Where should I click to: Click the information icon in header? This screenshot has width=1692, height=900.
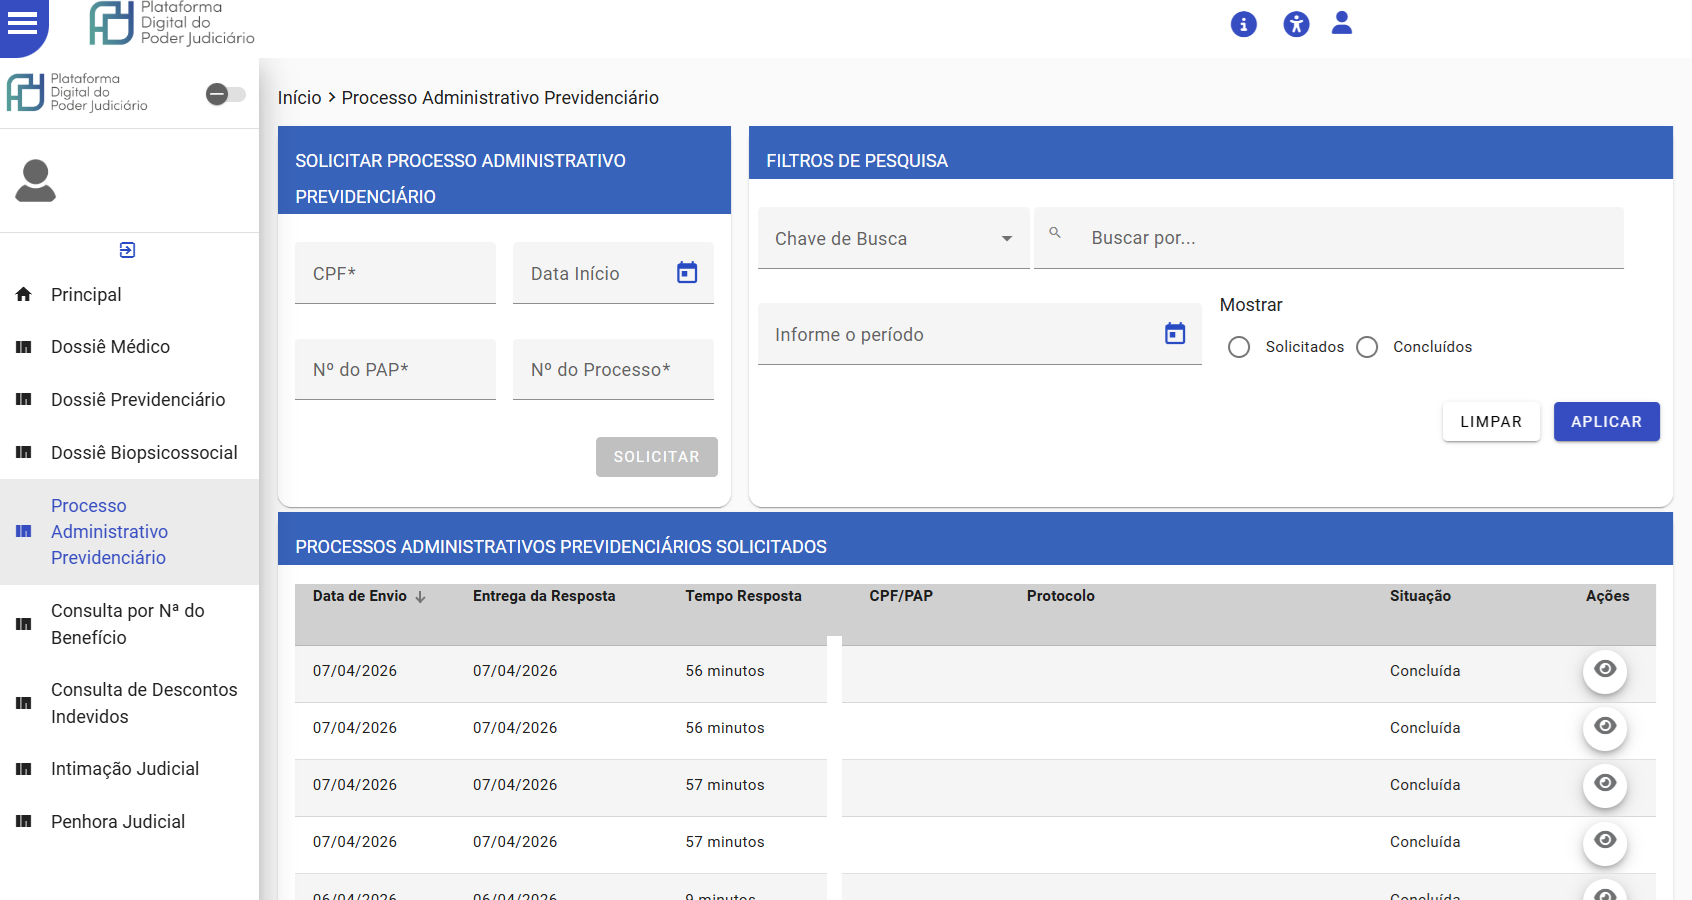click(x=1243, y=24)
